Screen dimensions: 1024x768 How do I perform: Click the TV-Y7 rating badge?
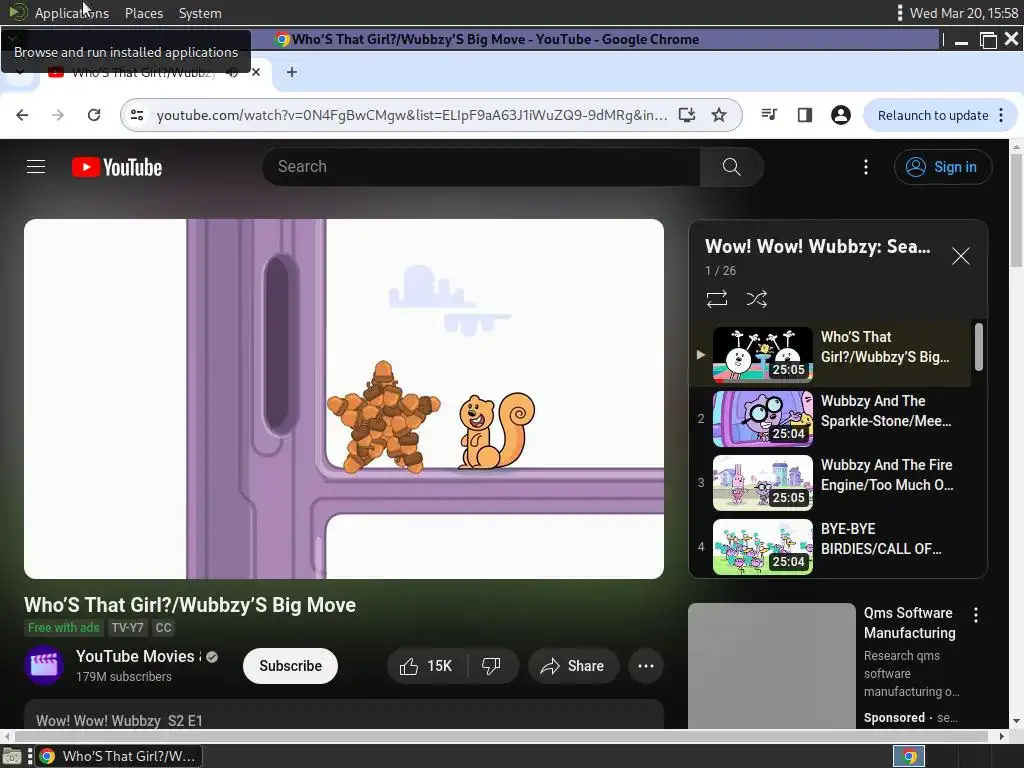pyautogui.click(x=127, y=628)
